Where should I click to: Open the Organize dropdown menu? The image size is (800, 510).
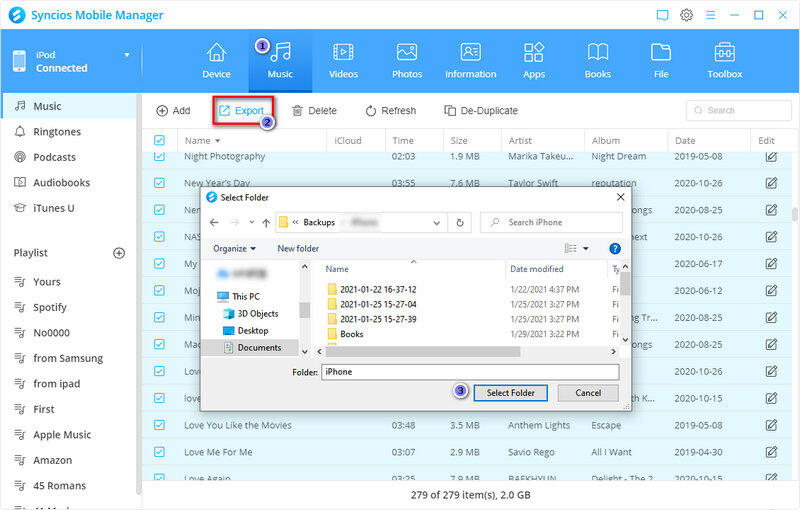[x=235, y=248]
